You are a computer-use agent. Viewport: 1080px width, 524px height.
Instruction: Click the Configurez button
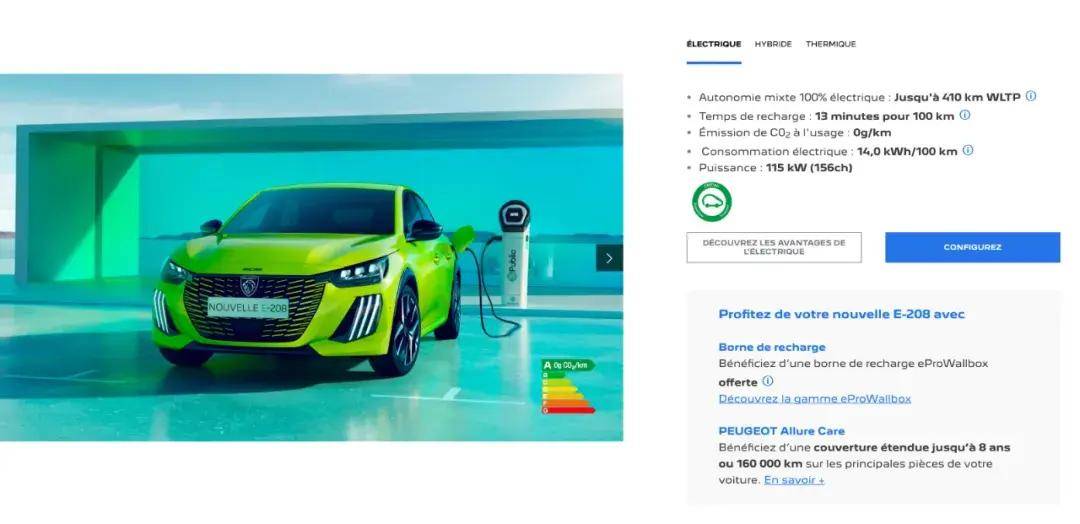click(x=973, y=247)
